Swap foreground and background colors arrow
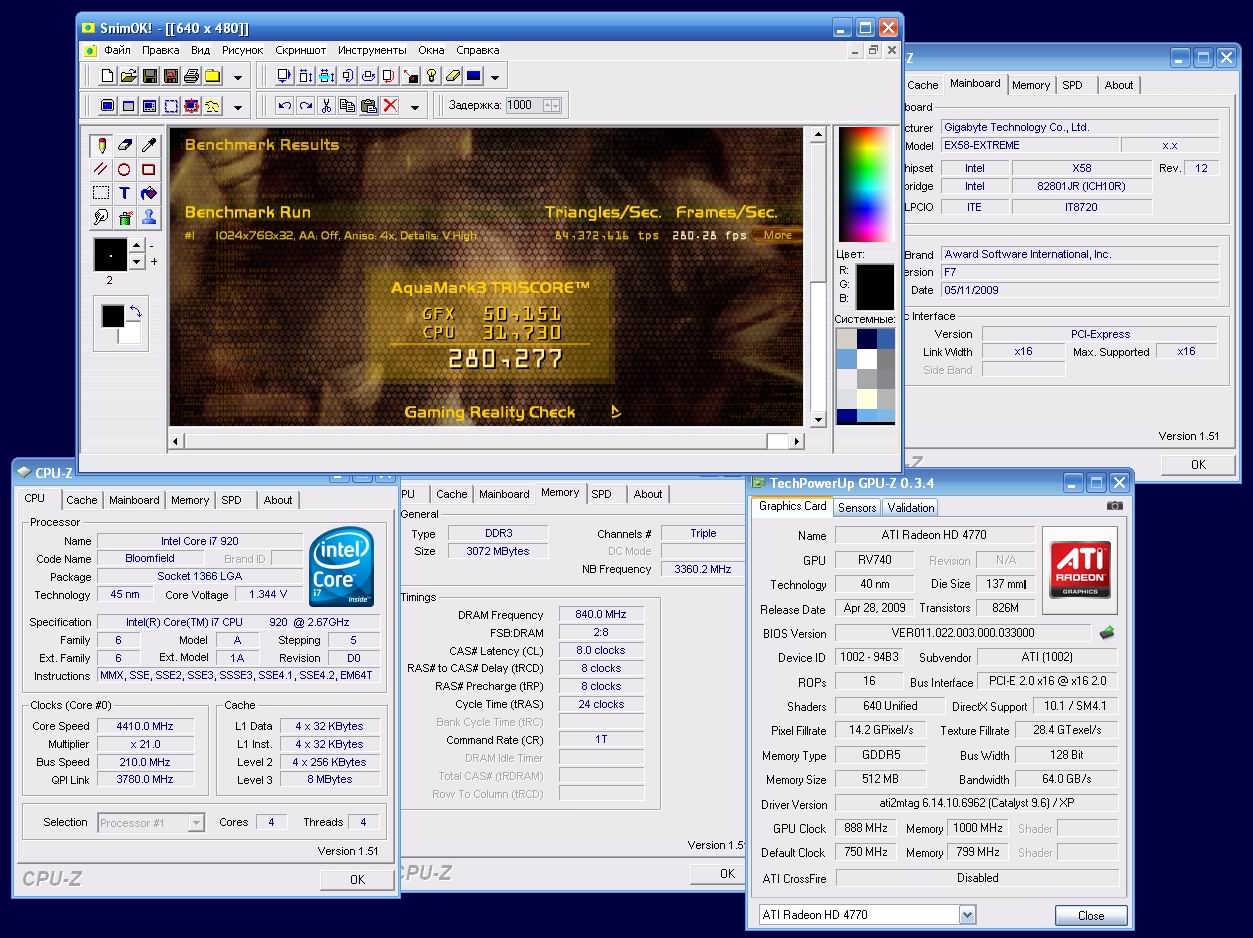This screenshot has width=1253, height=938. coord(135,312)
